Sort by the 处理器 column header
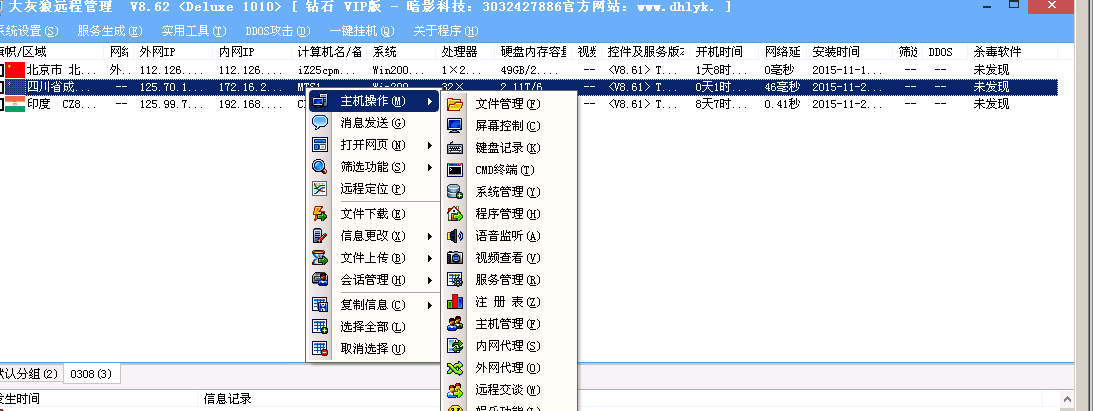1093x411 pixels. tap(467, 52)
